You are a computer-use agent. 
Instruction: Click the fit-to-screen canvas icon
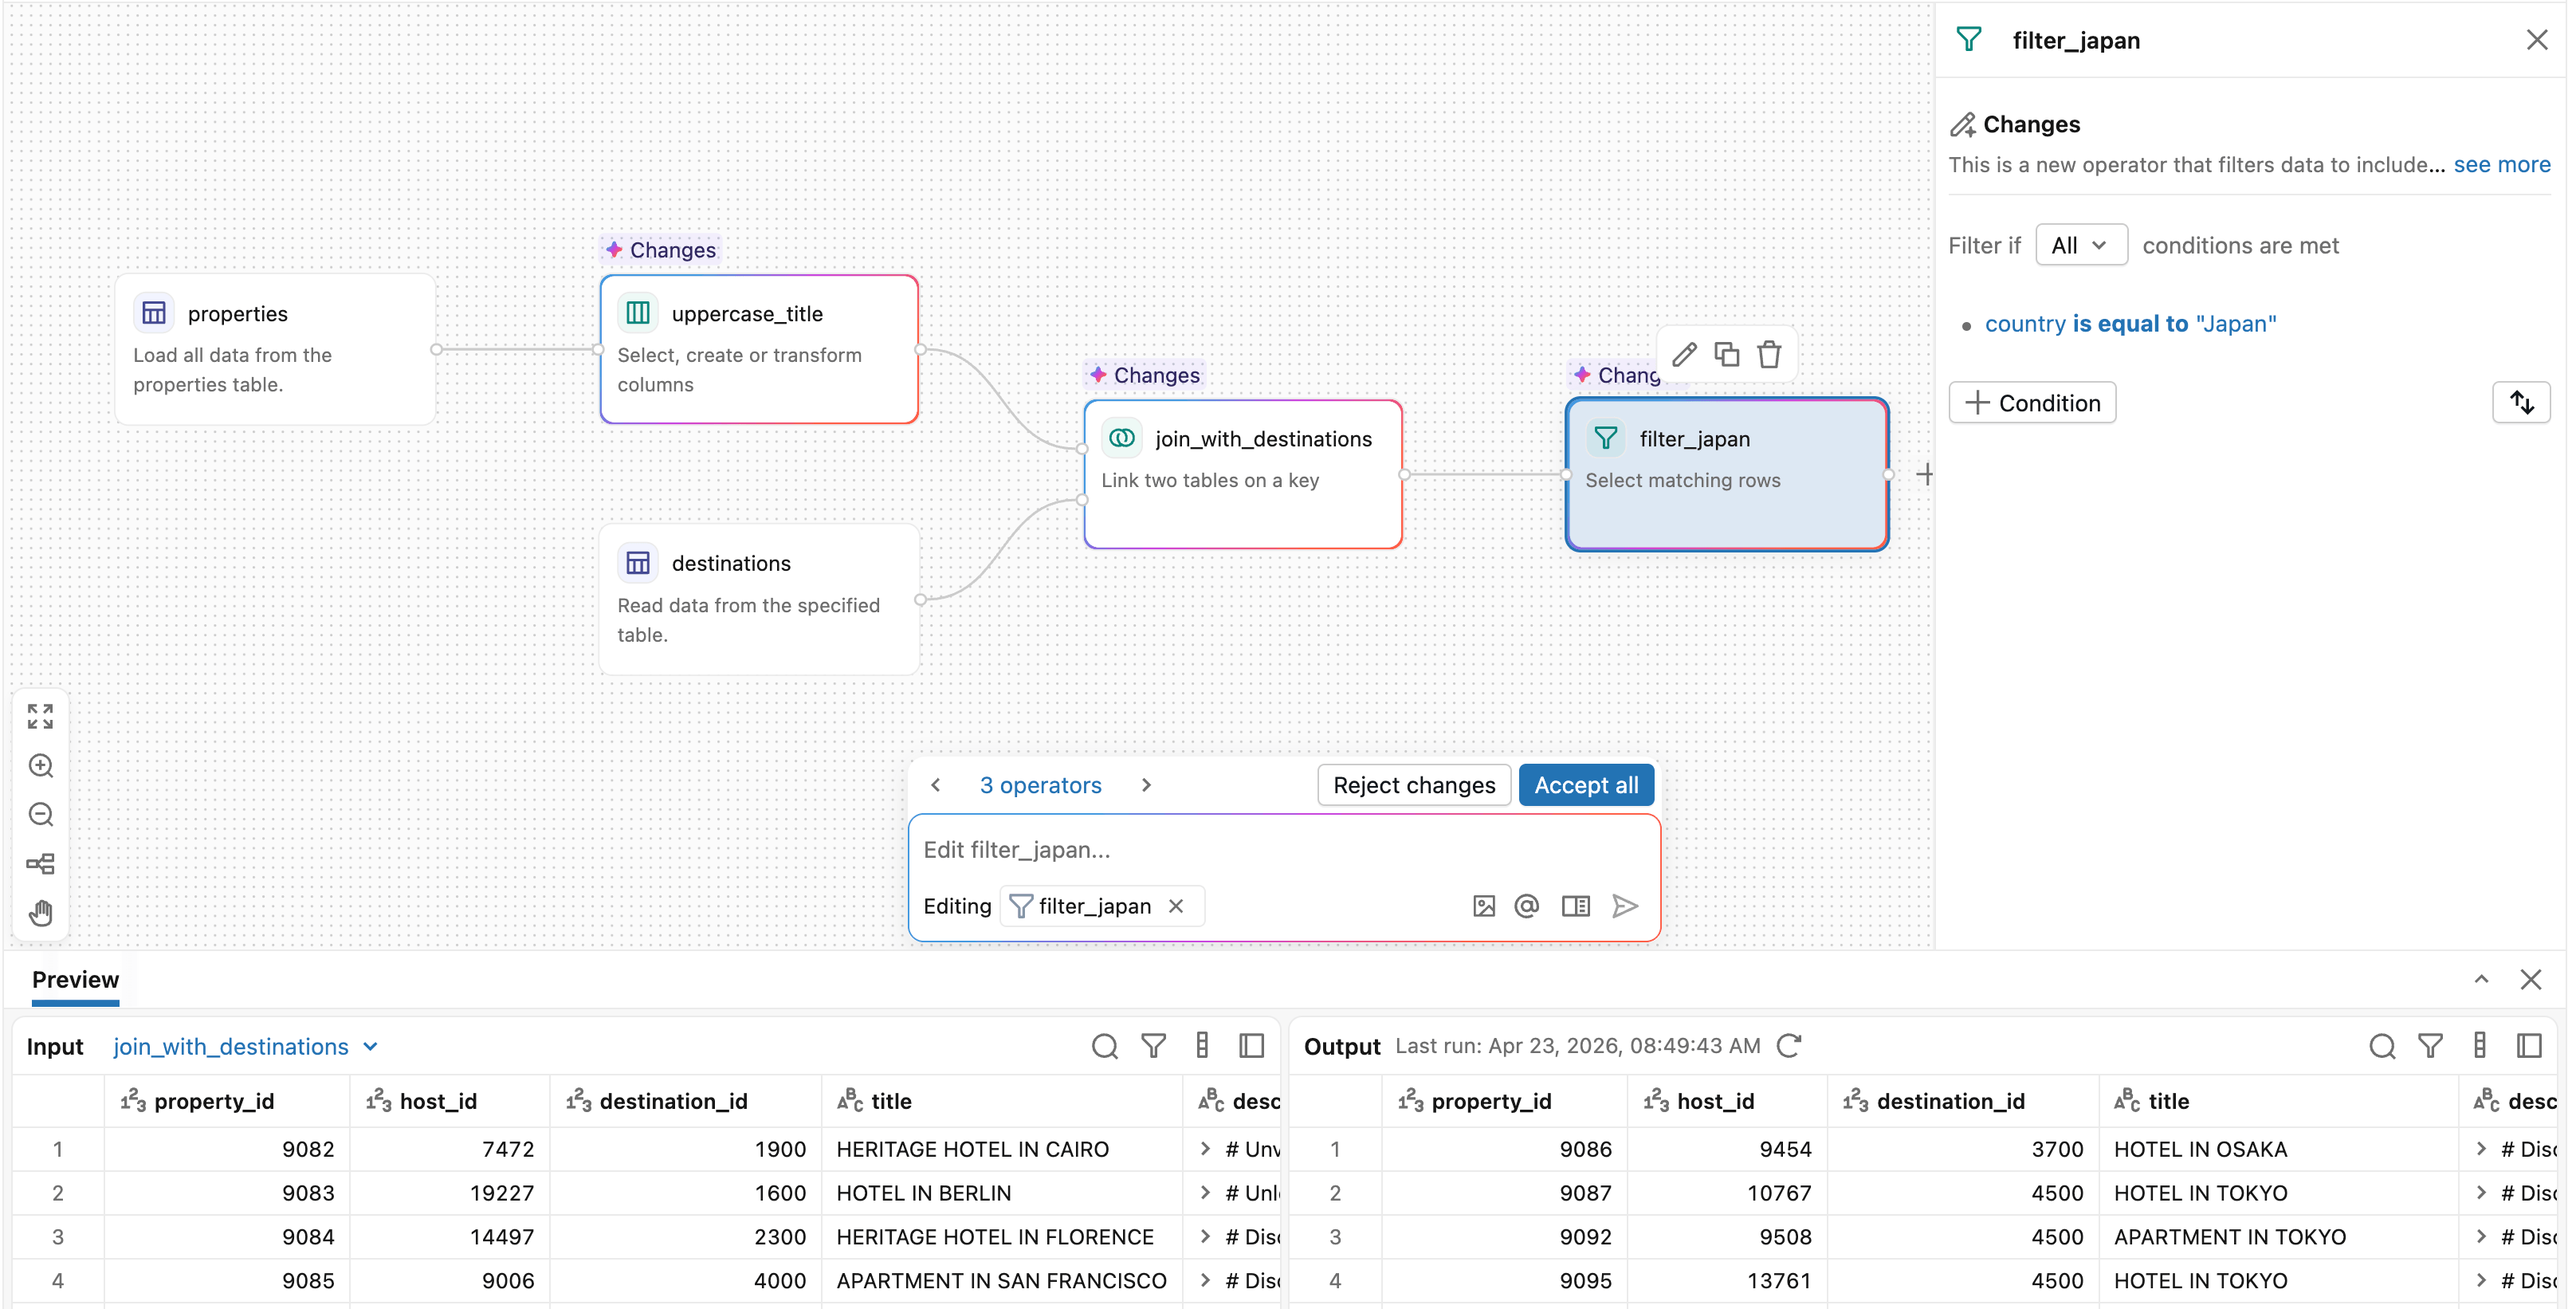pyautogui.click(x=41, y=716)
